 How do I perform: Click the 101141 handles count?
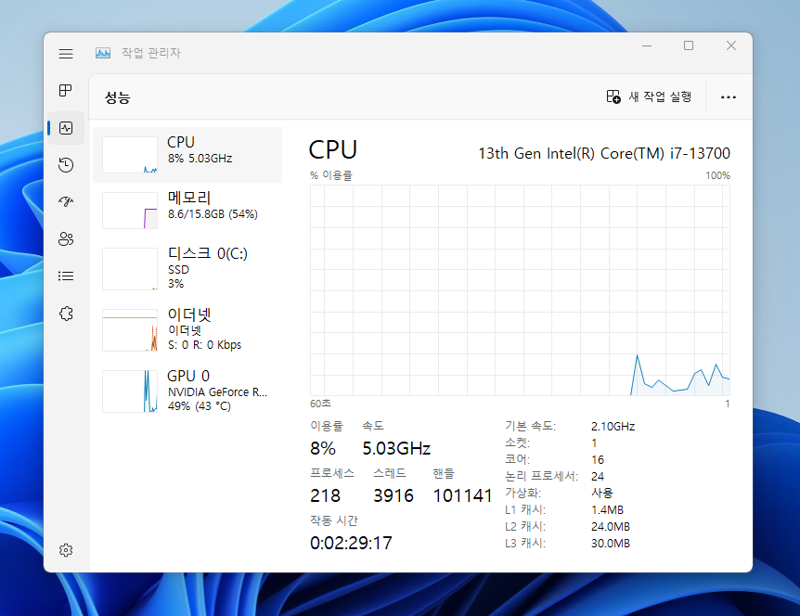coord(462,496)
